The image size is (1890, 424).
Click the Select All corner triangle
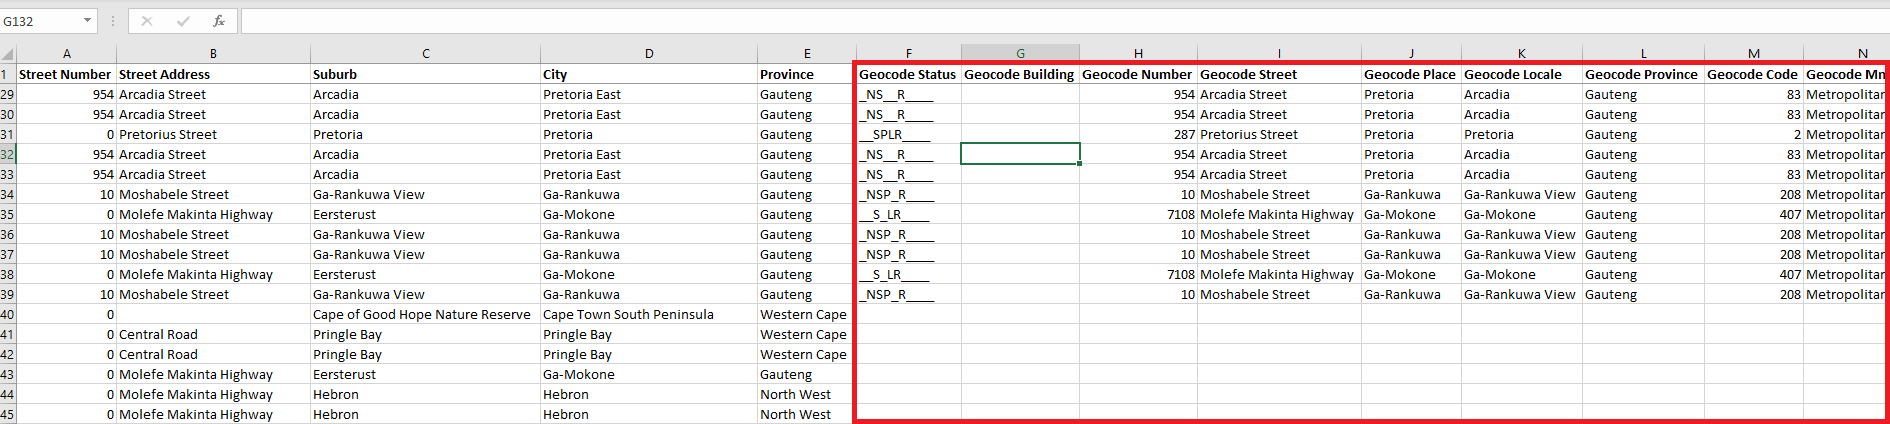pos(8,54)
